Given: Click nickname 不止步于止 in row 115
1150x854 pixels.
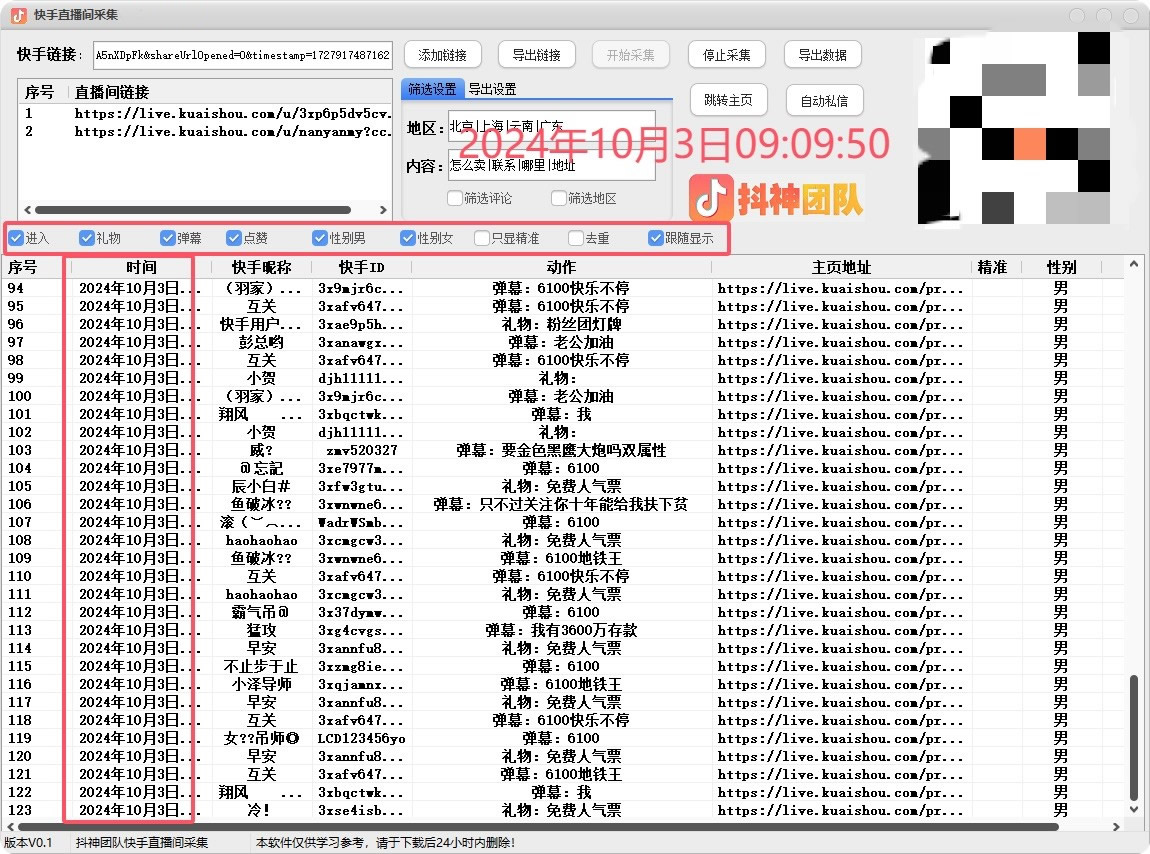Looking at the screenshot, I should 261,667.
